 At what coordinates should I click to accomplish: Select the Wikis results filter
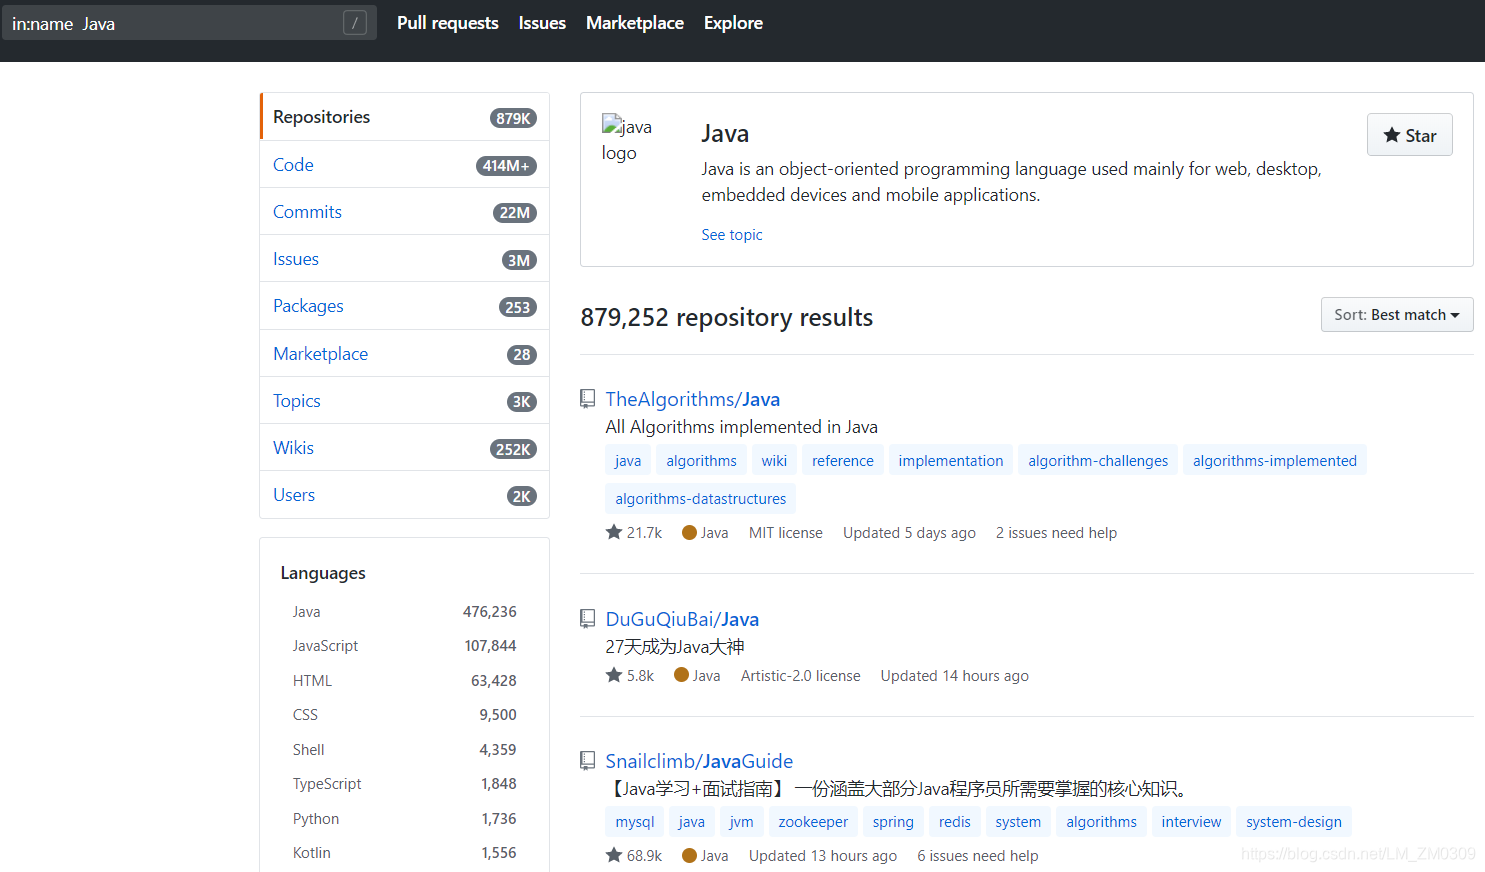[405, 448]
